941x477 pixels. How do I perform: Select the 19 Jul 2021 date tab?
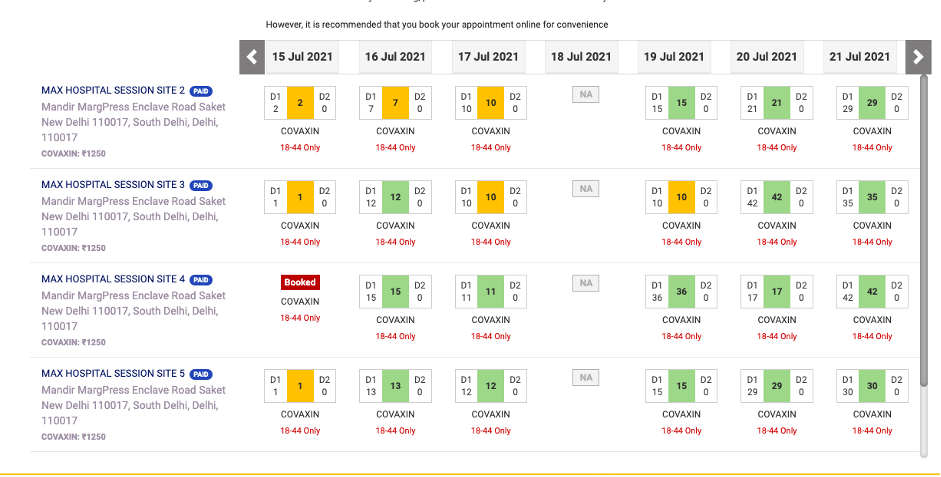coord(681,57)
